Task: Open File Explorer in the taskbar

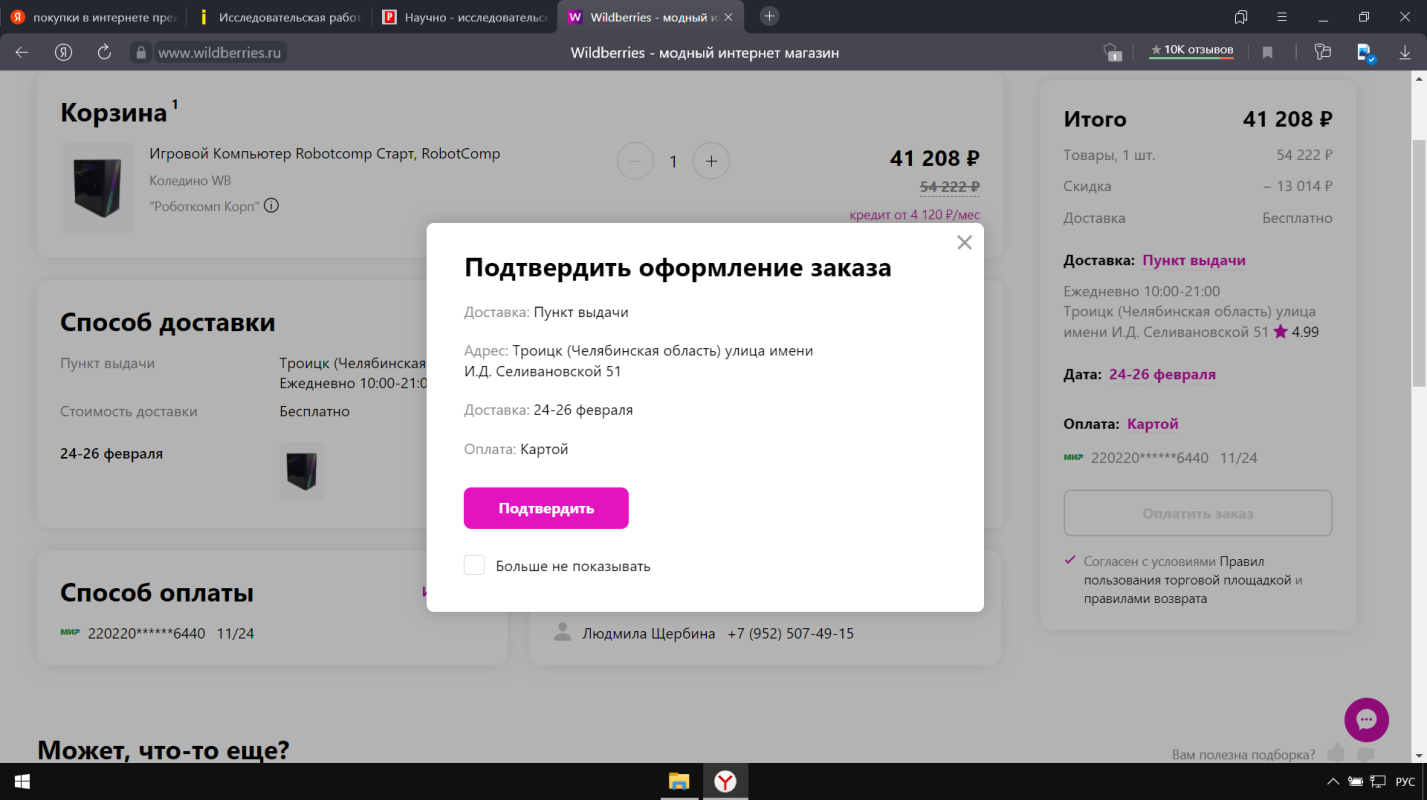Action: (x=679, y=781)
